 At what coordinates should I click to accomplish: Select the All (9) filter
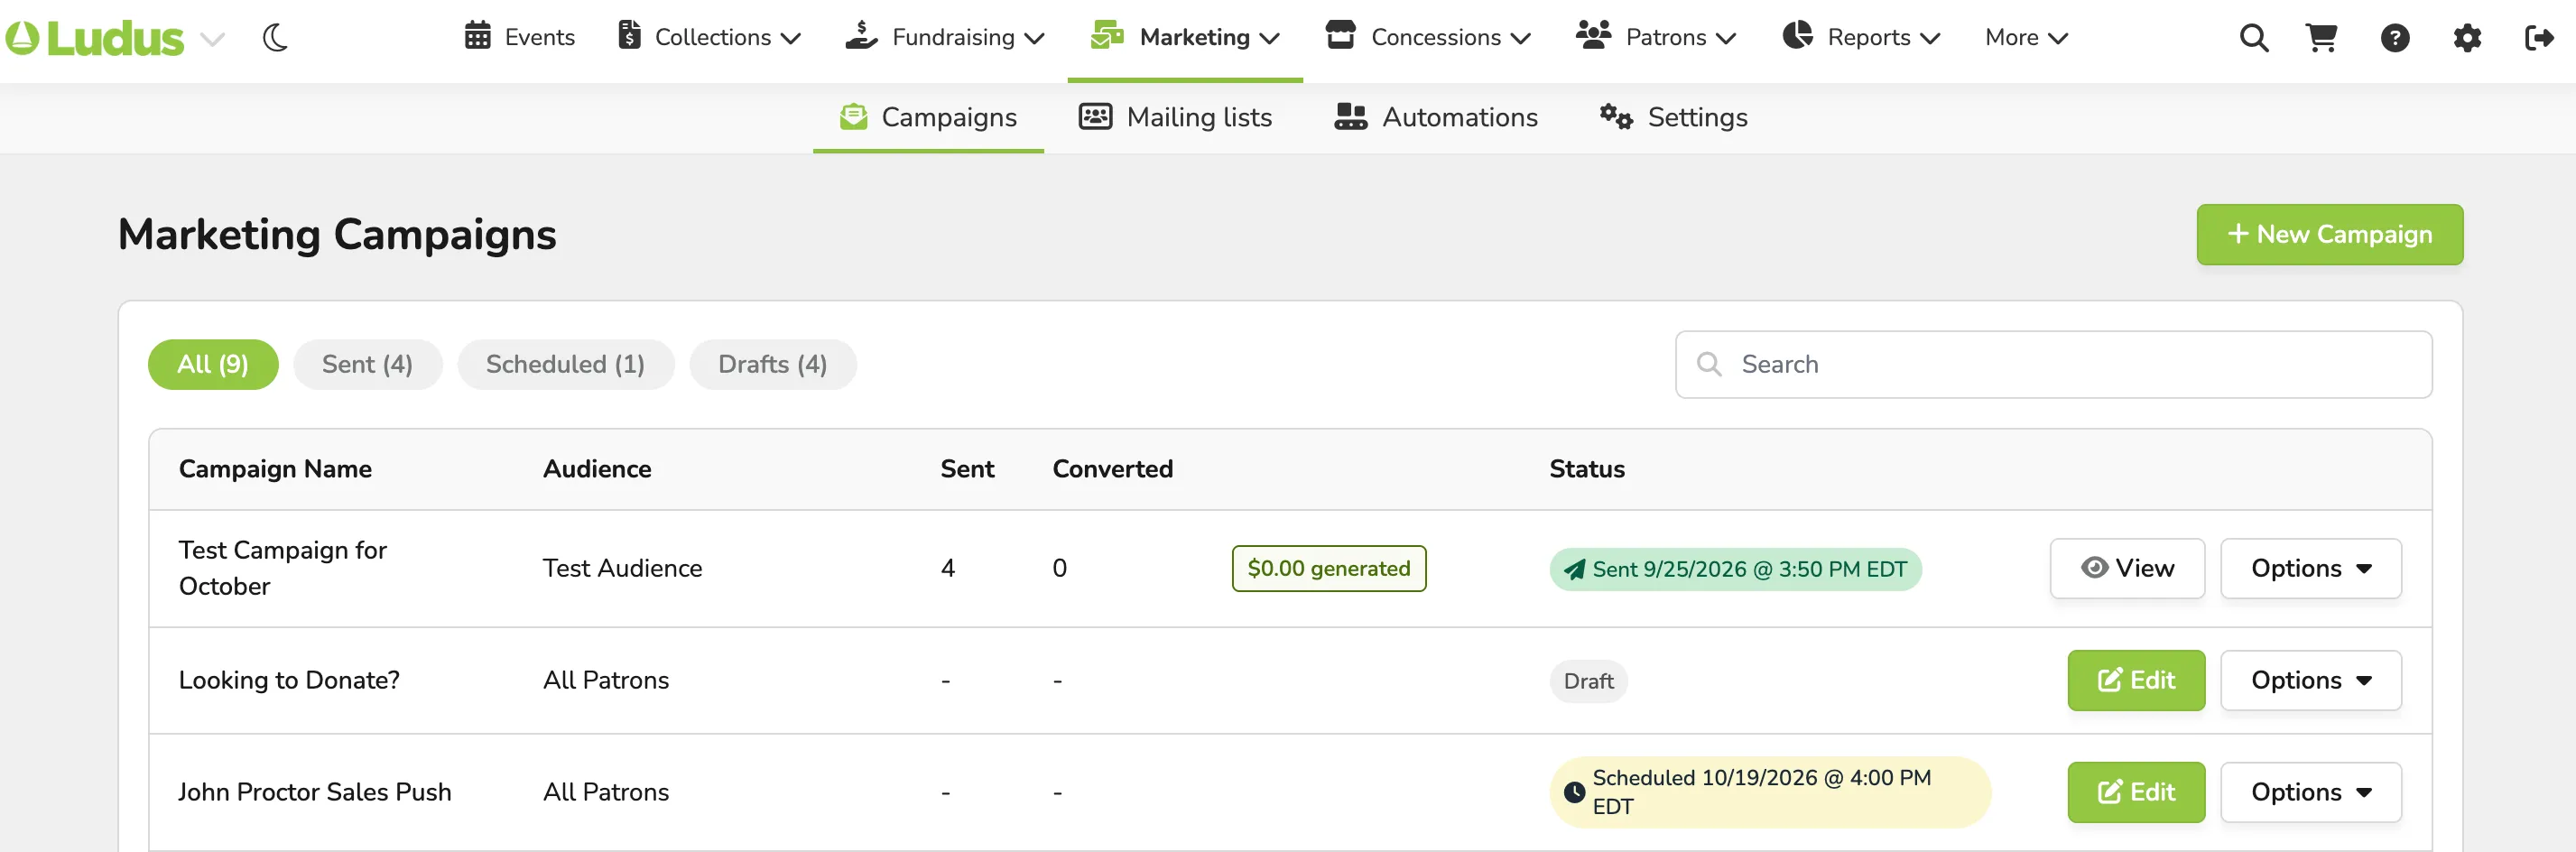(213, 364)
